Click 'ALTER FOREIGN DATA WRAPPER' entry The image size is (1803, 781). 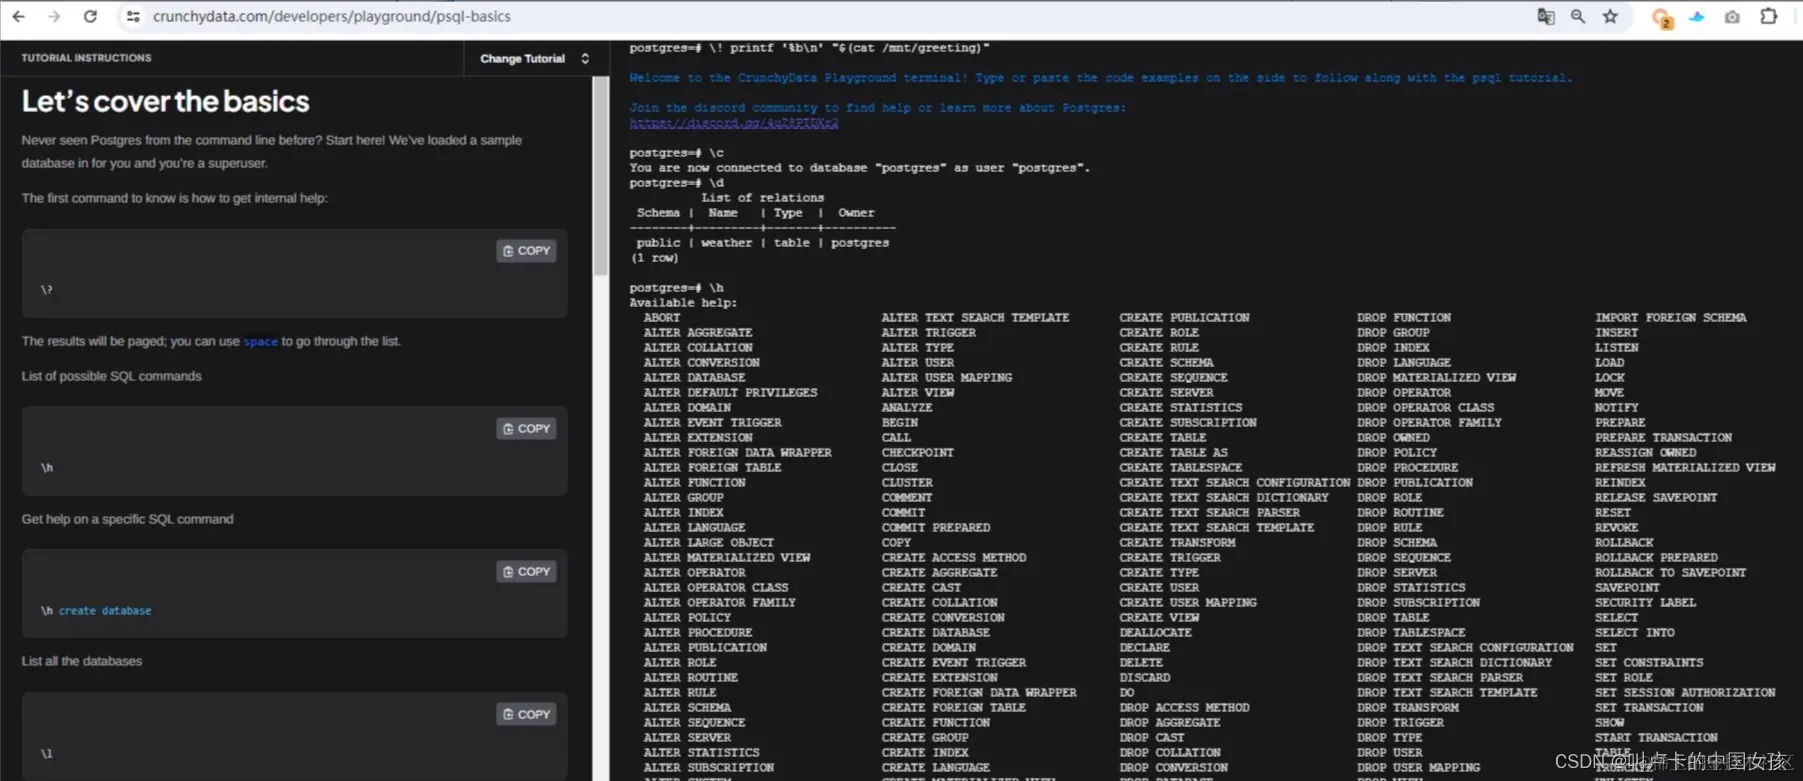click(737, 452)
